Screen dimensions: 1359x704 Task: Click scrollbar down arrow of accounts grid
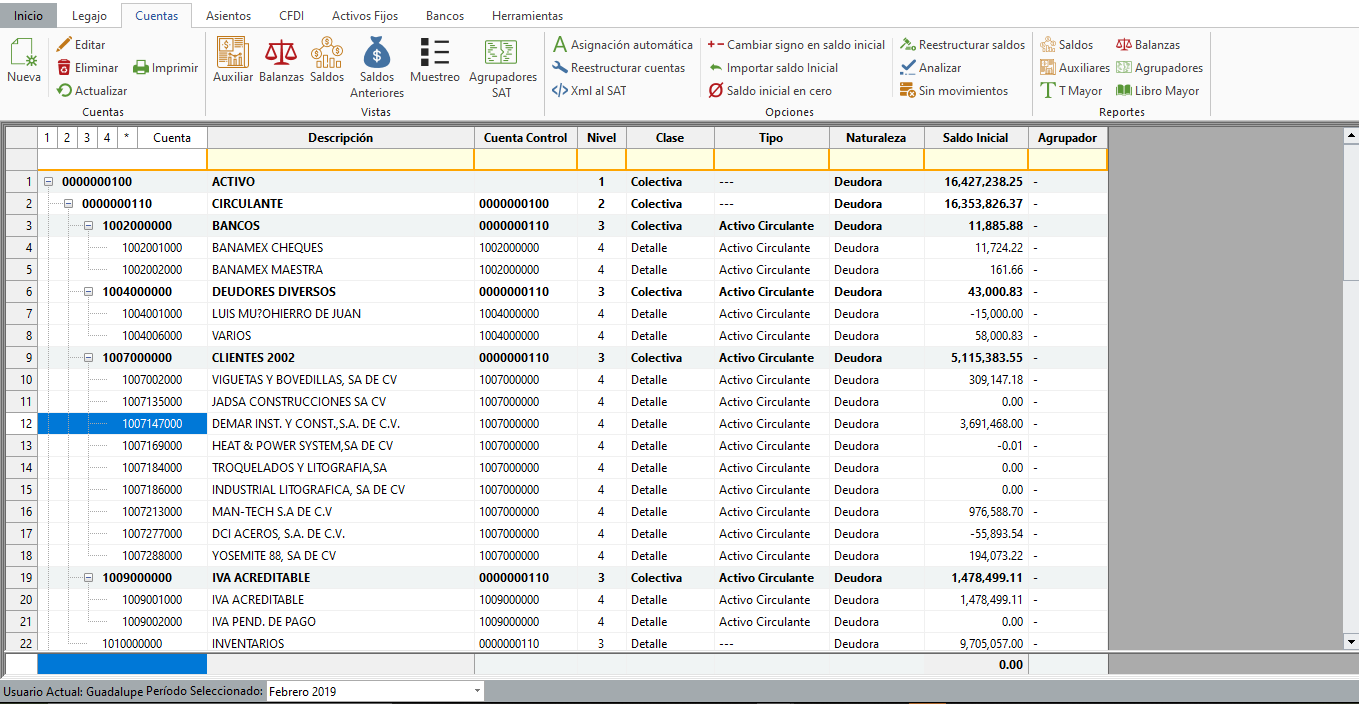click(1350, 641)
